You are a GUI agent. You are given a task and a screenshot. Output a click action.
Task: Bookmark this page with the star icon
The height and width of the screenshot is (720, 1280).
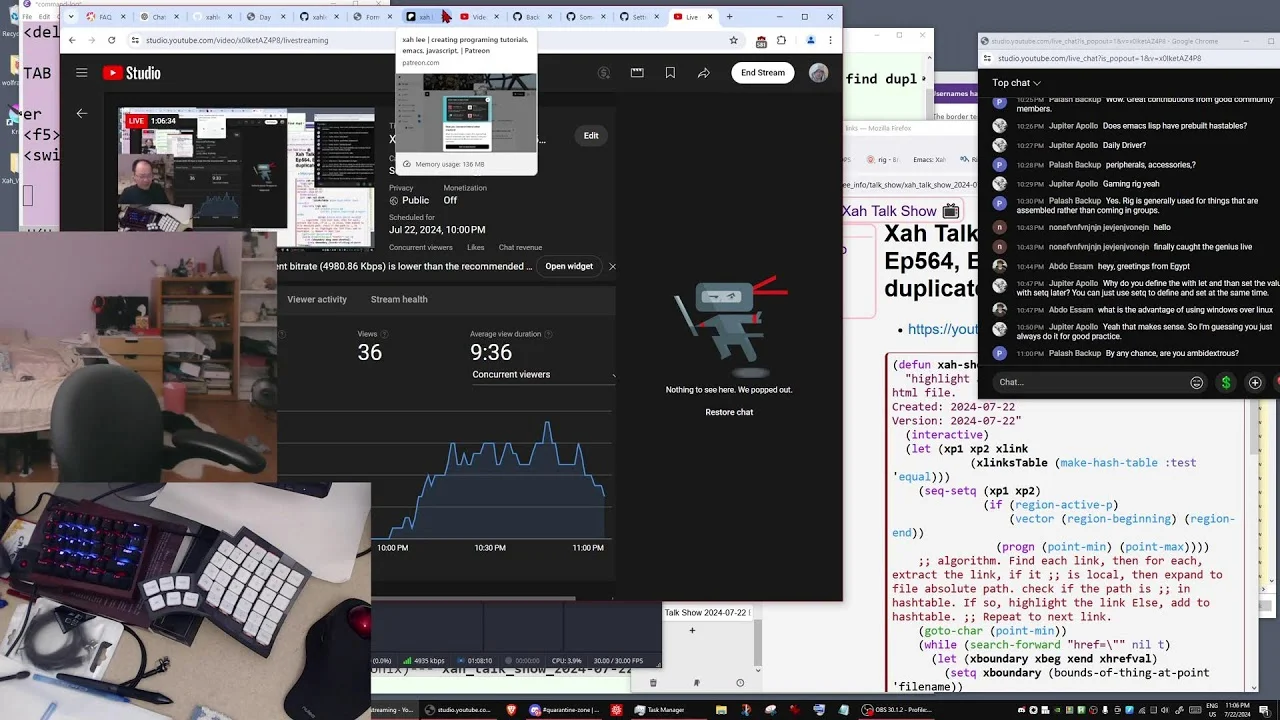pos(733,40)
